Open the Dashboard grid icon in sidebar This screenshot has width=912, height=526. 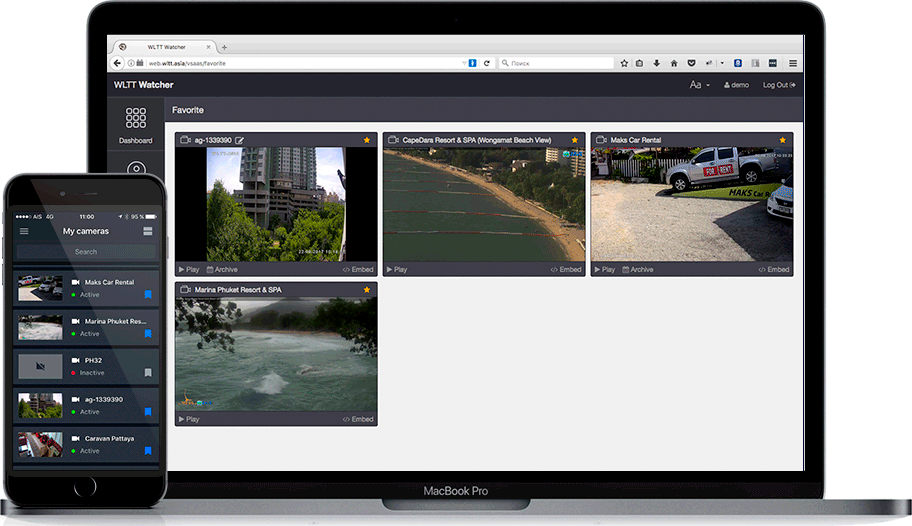pyautogui.click(x=136, y=119)
